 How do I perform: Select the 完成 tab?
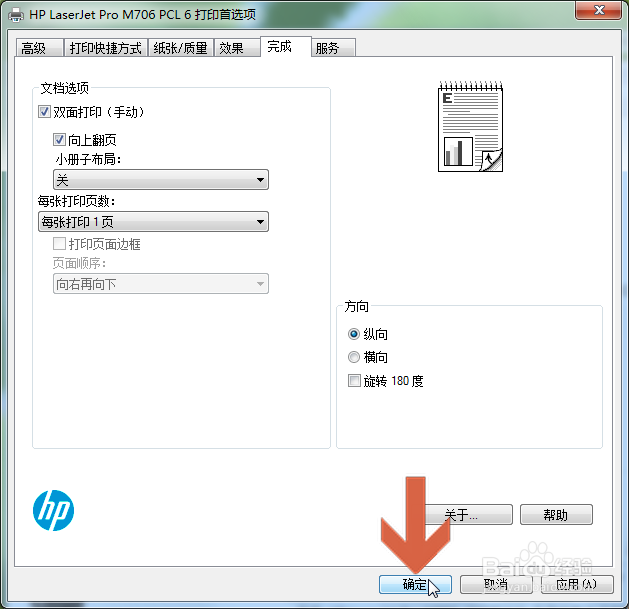[x=286, y=47]
